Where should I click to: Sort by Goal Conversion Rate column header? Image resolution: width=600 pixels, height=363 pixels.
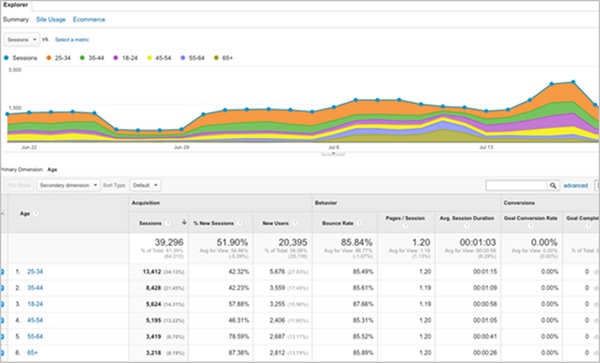(x=530, y=218)
